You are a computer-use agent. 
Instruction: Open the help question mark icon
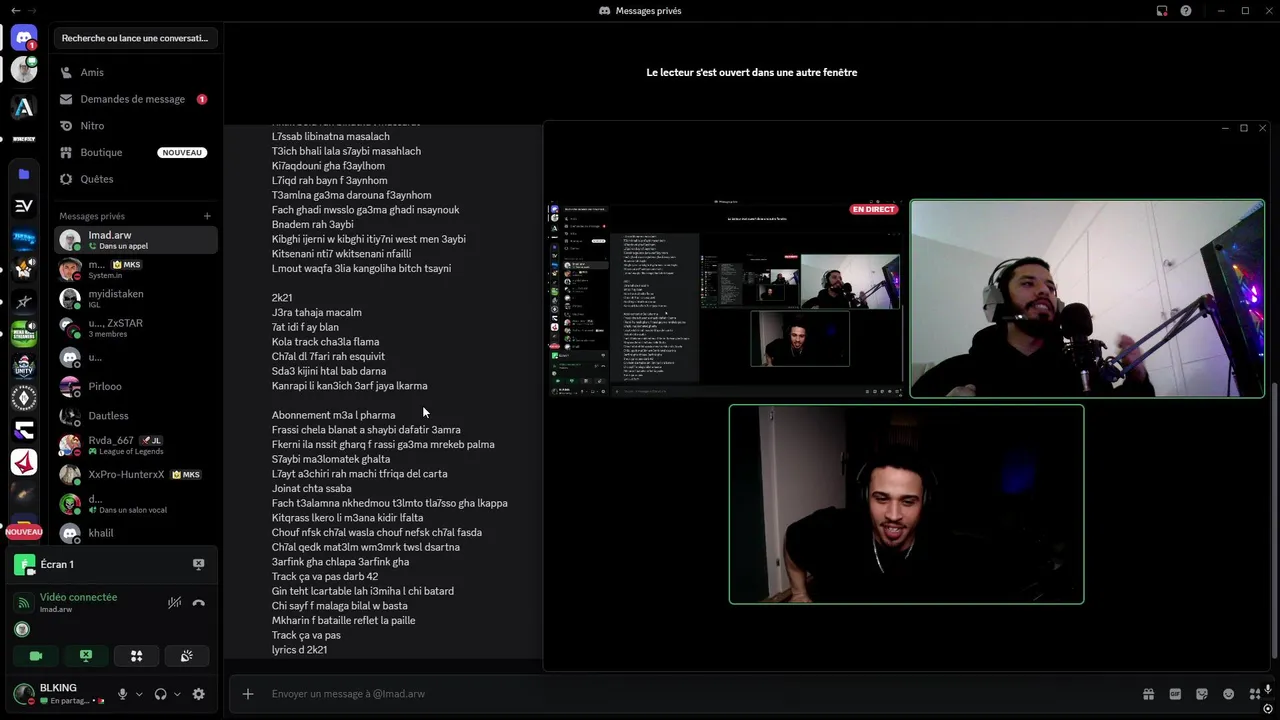tap(1186, 11)
